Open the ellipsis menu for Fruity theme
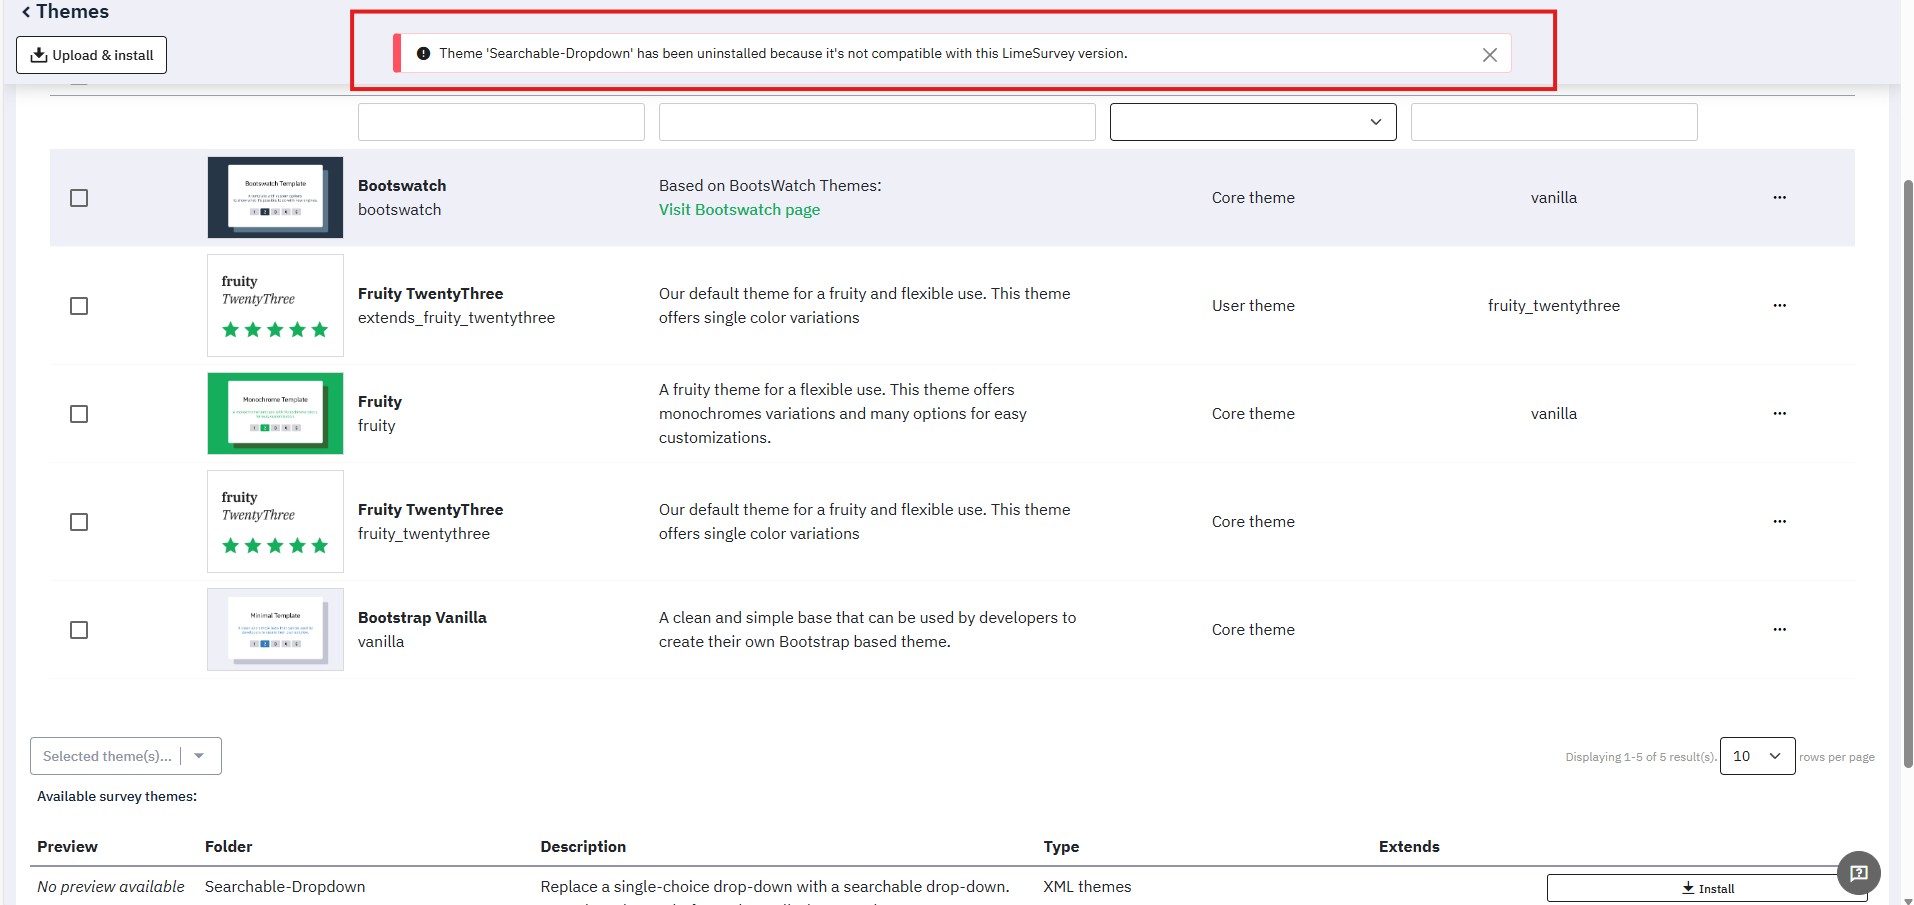Viewport: 1914px width, 905px height. pyautogui.click(x=1779, y=414)
